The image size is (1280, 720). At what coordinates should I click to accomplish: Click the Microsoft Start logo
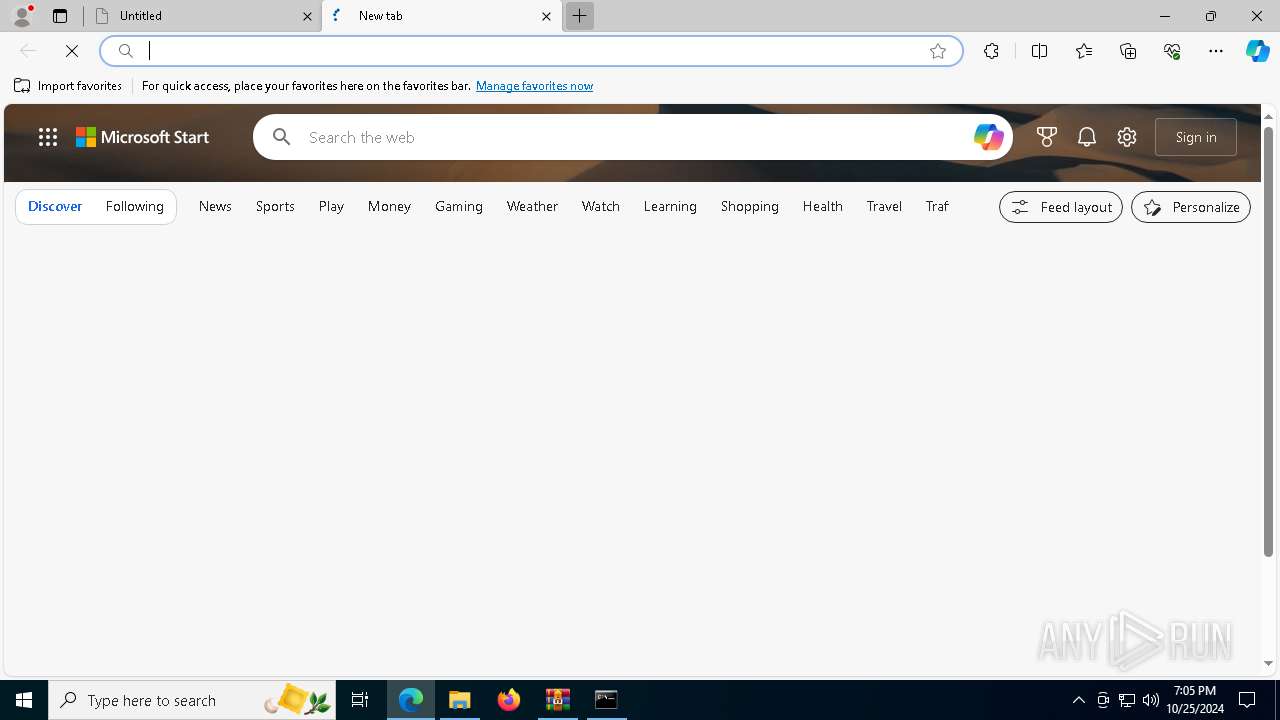click(x=143, y=137)
